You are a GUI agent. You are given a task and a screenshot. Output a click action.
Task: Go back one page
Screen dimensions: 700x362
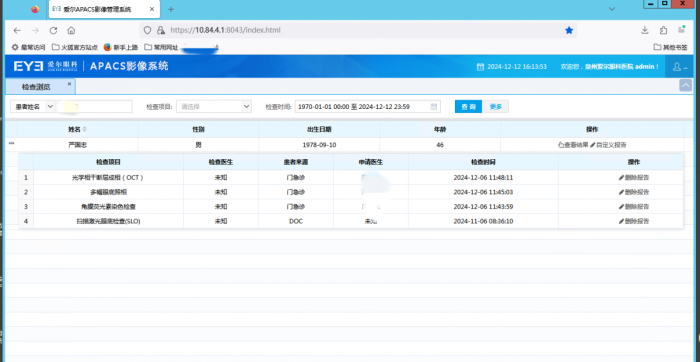point(17,30)
